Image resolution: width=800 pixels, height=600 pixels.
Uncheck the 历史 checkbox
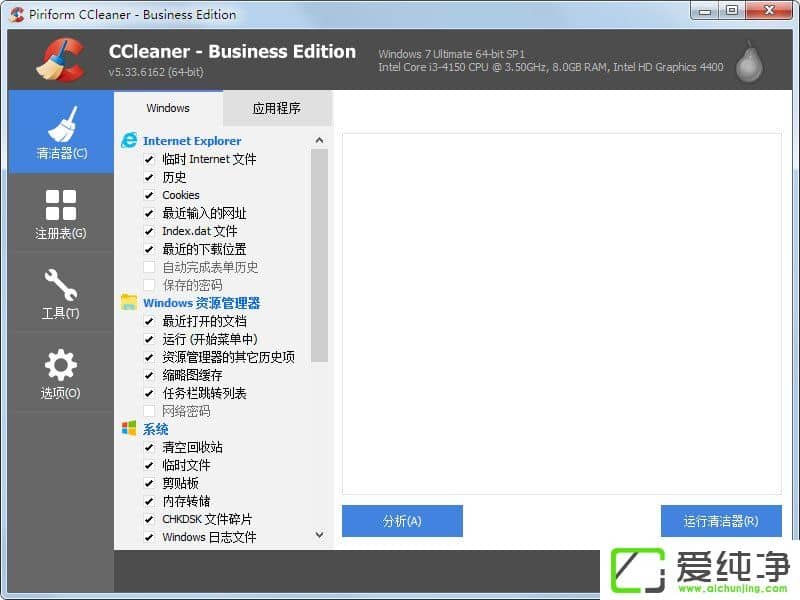click(x=149, y=178)
